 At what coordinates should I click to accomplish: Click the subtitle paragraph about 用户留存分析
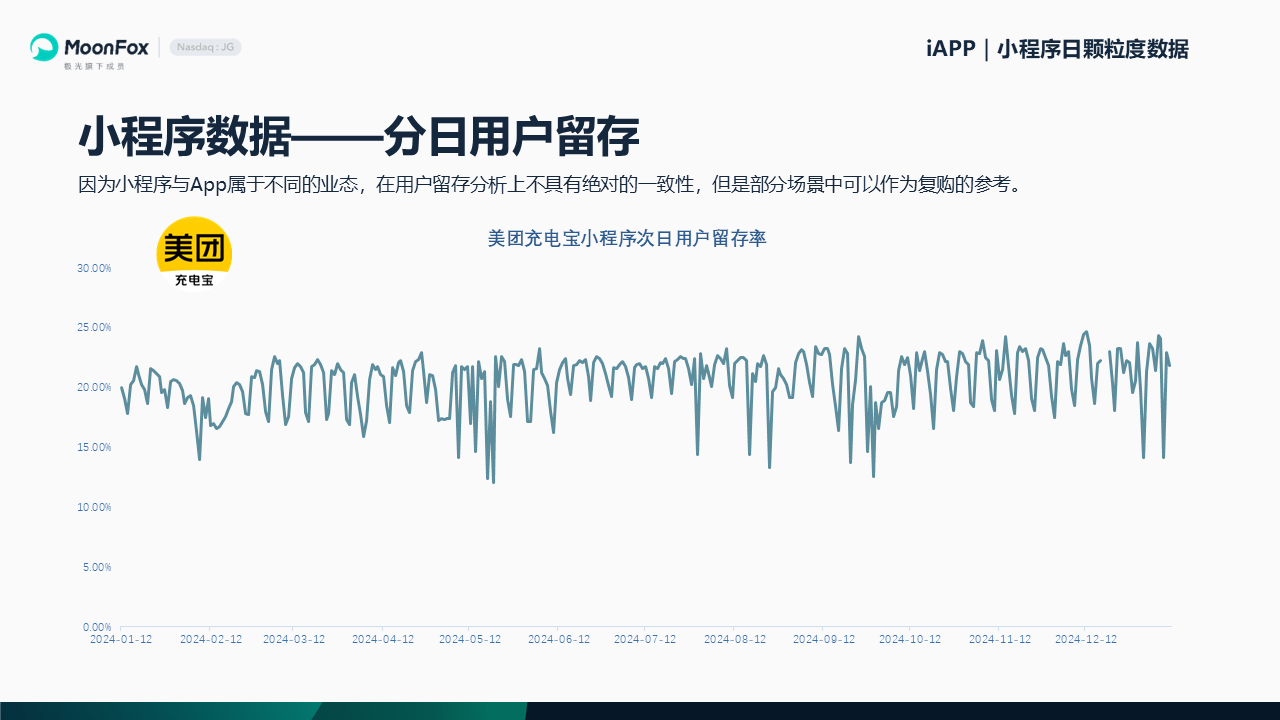550,185
